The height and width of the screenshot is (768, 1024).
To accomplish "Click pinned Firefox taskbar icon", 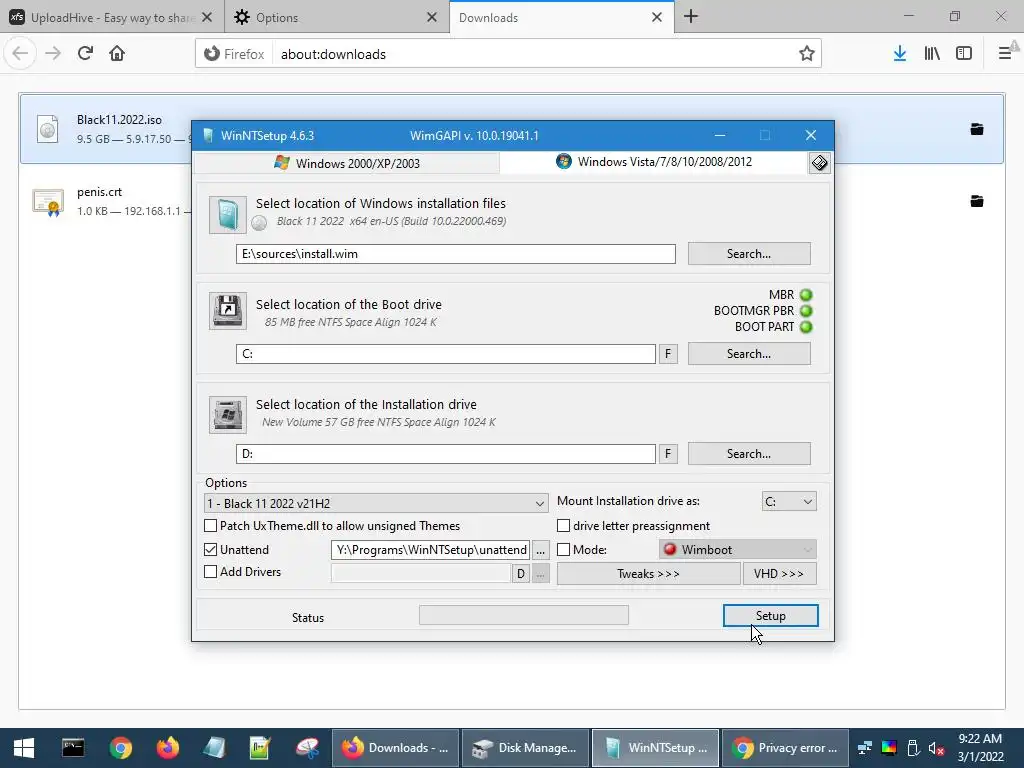I will pyautogui.click(x=168, y=748).
